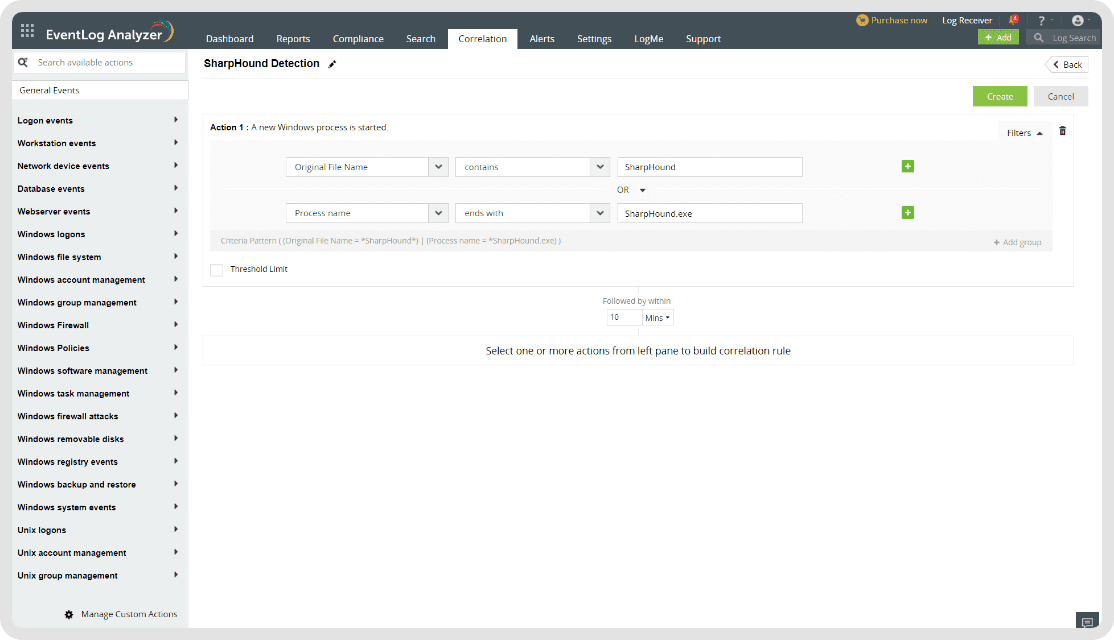Open the LogMe tab
This screenshot has height=640, width=1114.
[x=649, y=38]
